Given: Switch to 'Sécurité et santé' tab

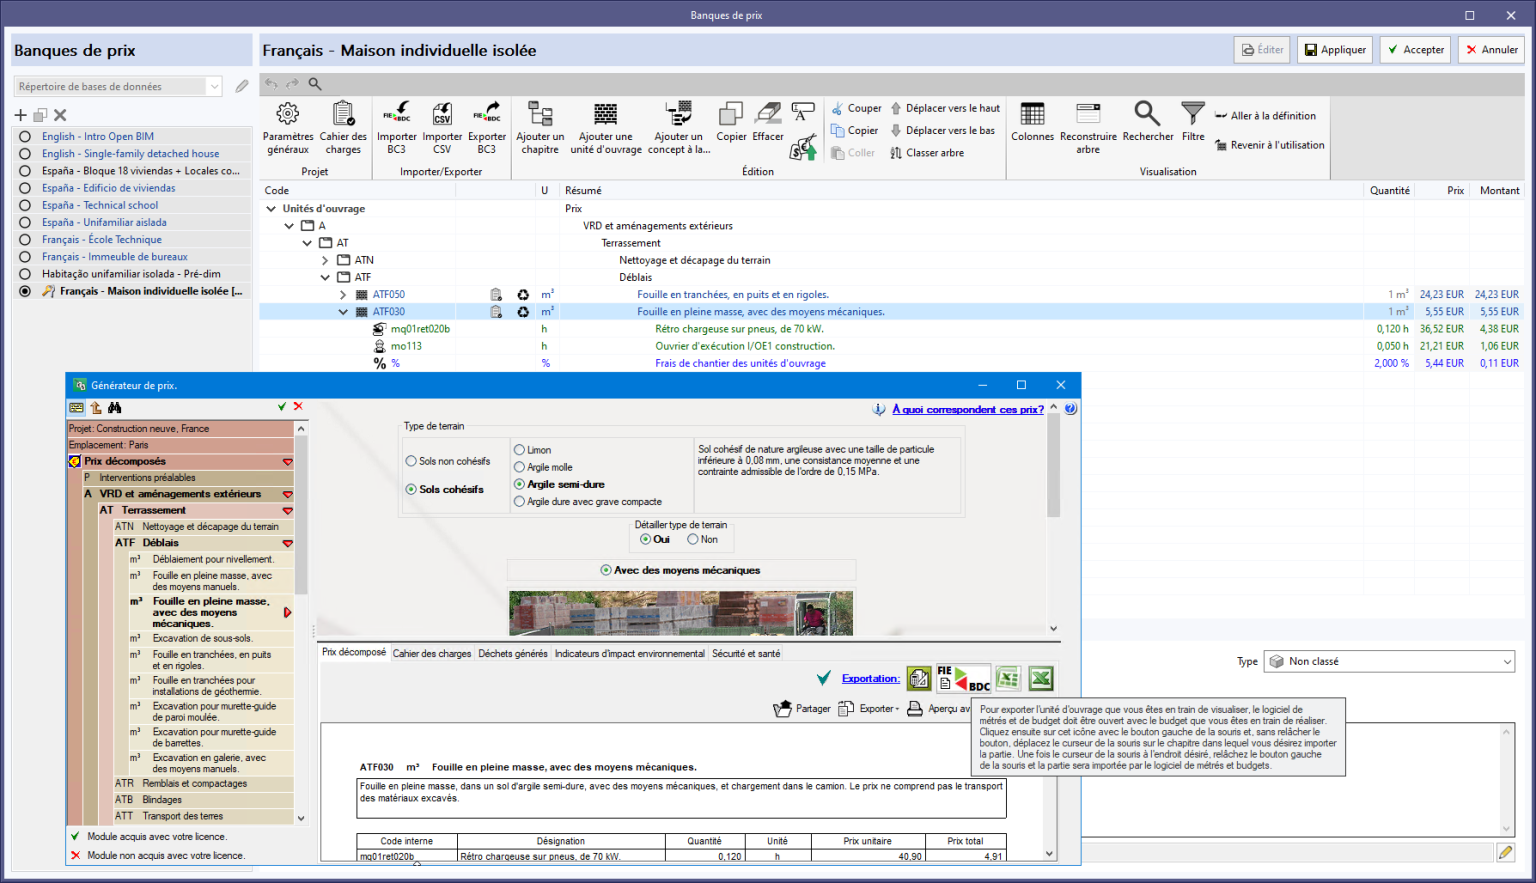Looking at the screenshot, I should click(746, 654).
